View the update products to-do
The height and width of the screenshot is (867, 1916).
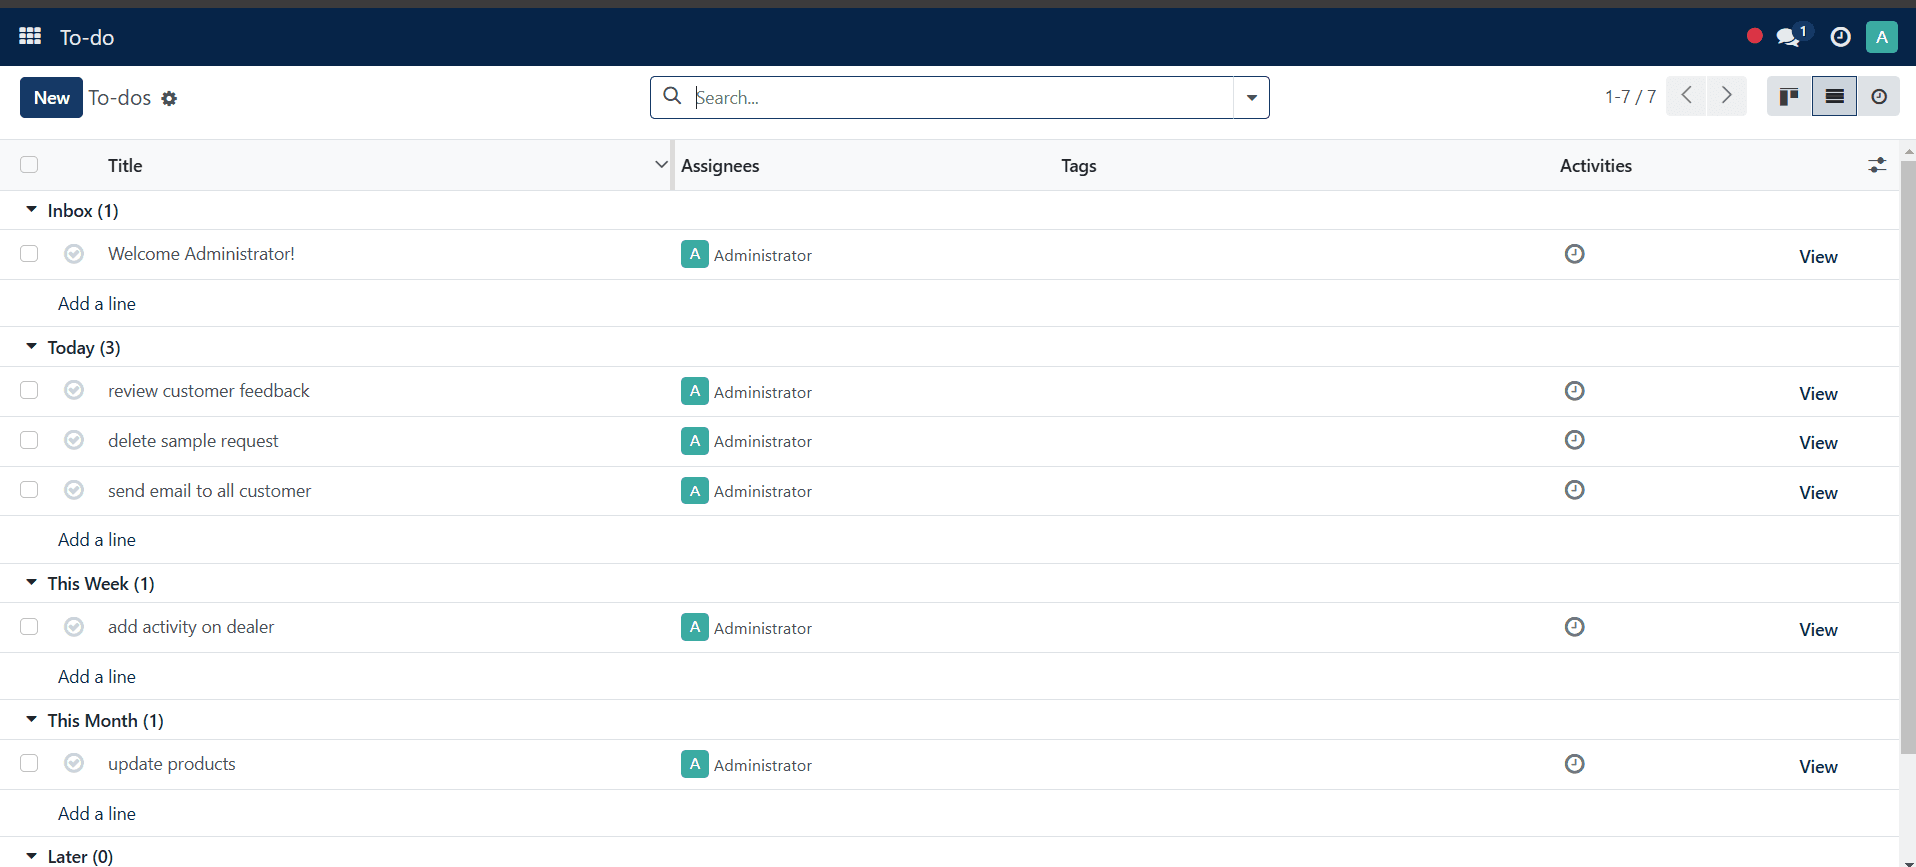(x=1818, y=767)
